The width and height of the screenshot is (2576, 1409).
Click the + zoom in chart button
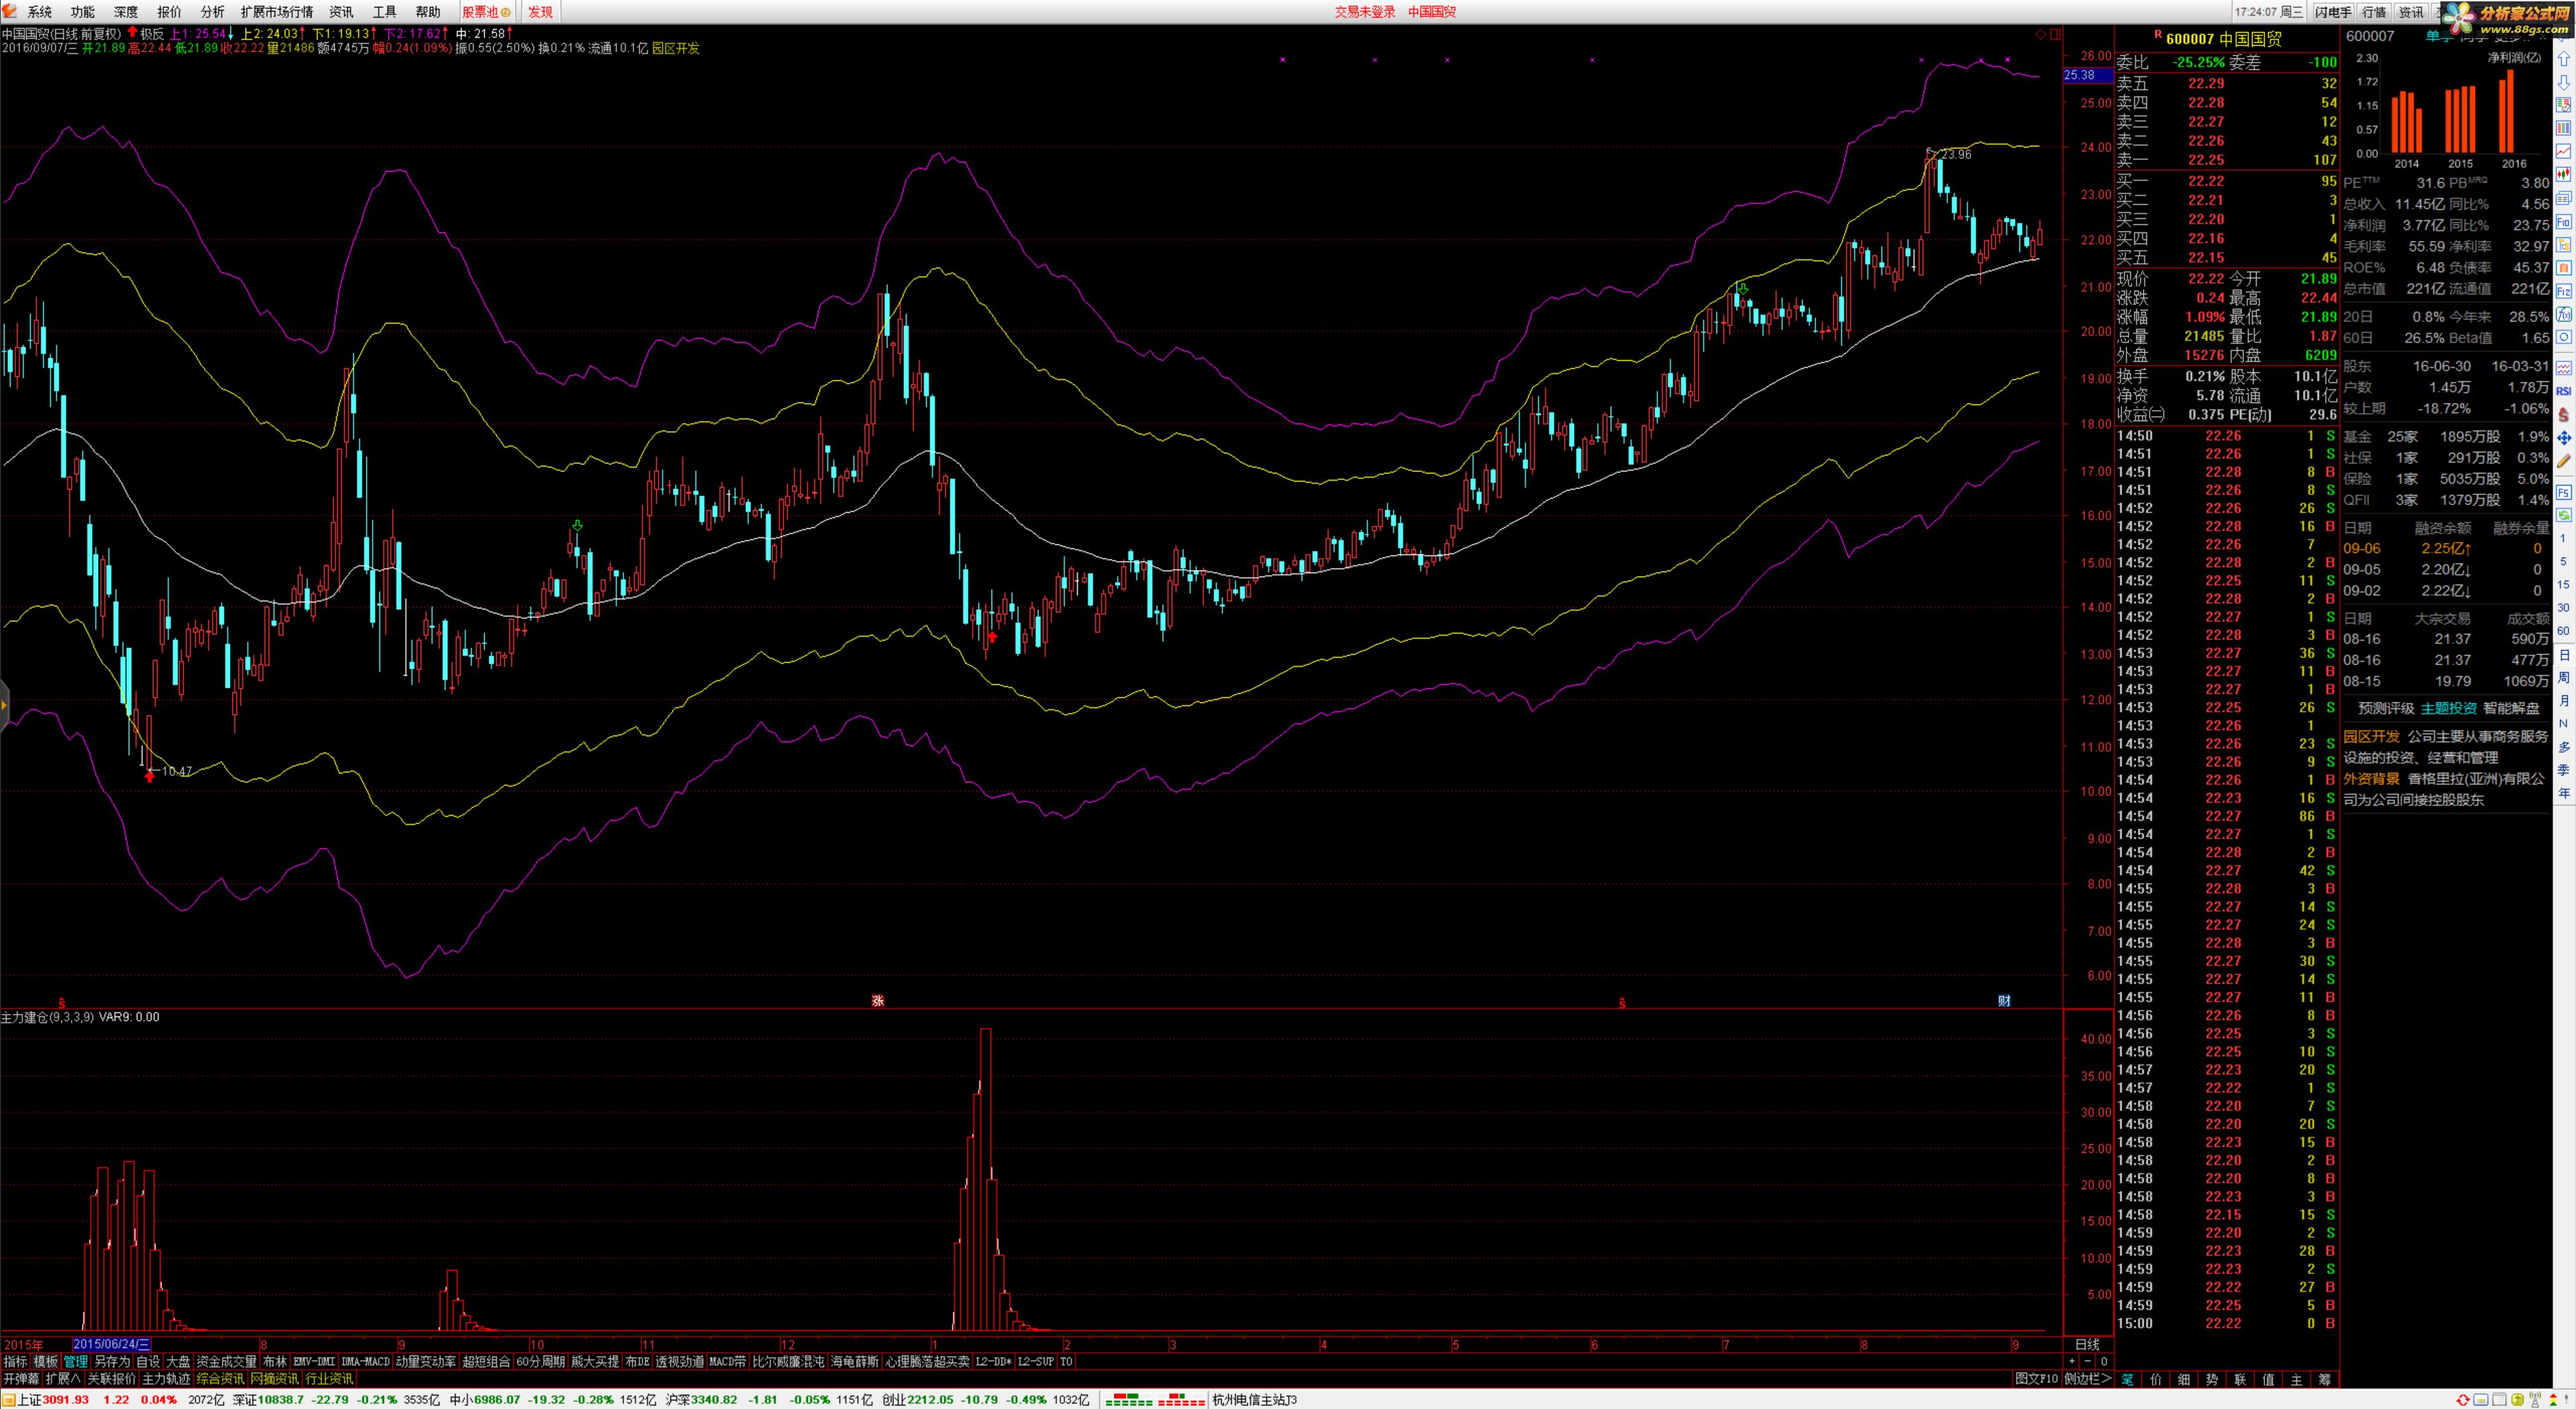point(2072,1361)
